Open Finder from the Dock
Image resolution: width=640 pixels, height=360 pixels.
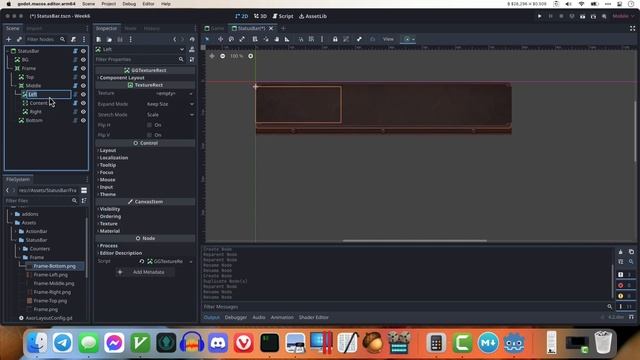[x=37, y=342]
